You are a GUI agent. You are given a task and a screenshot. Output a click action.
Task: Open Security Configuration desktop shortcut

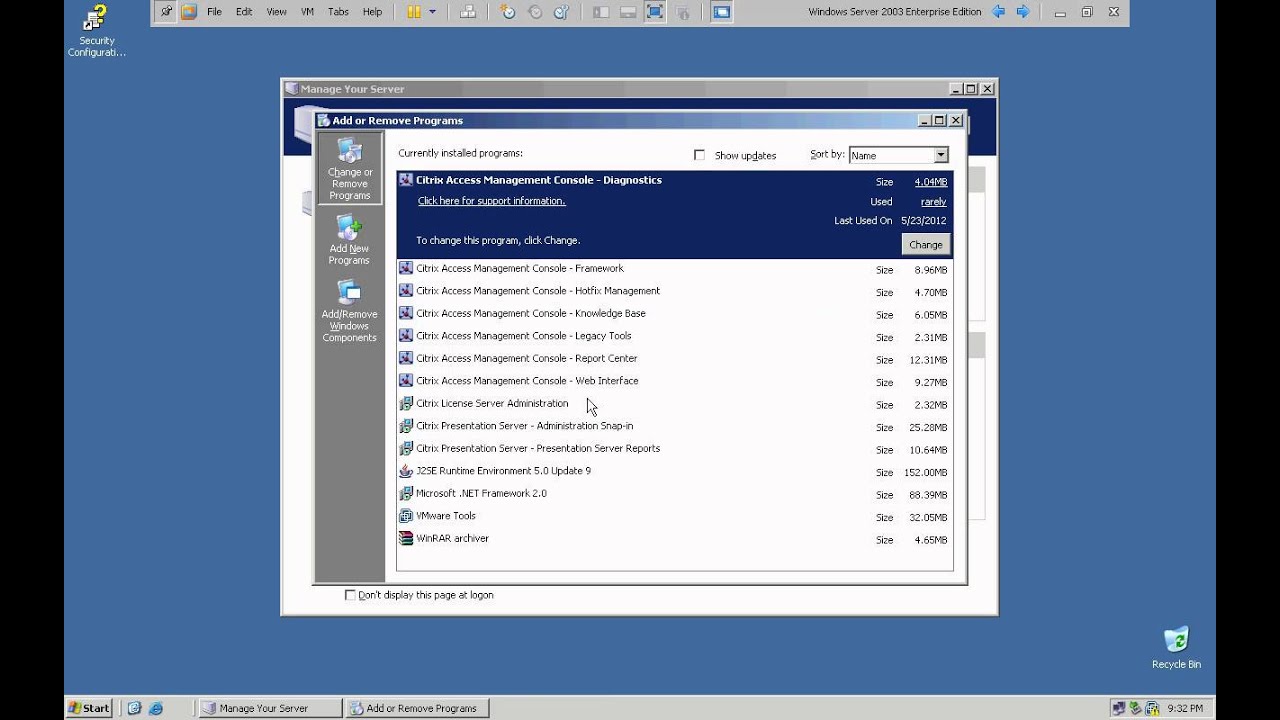pos(97,31)
